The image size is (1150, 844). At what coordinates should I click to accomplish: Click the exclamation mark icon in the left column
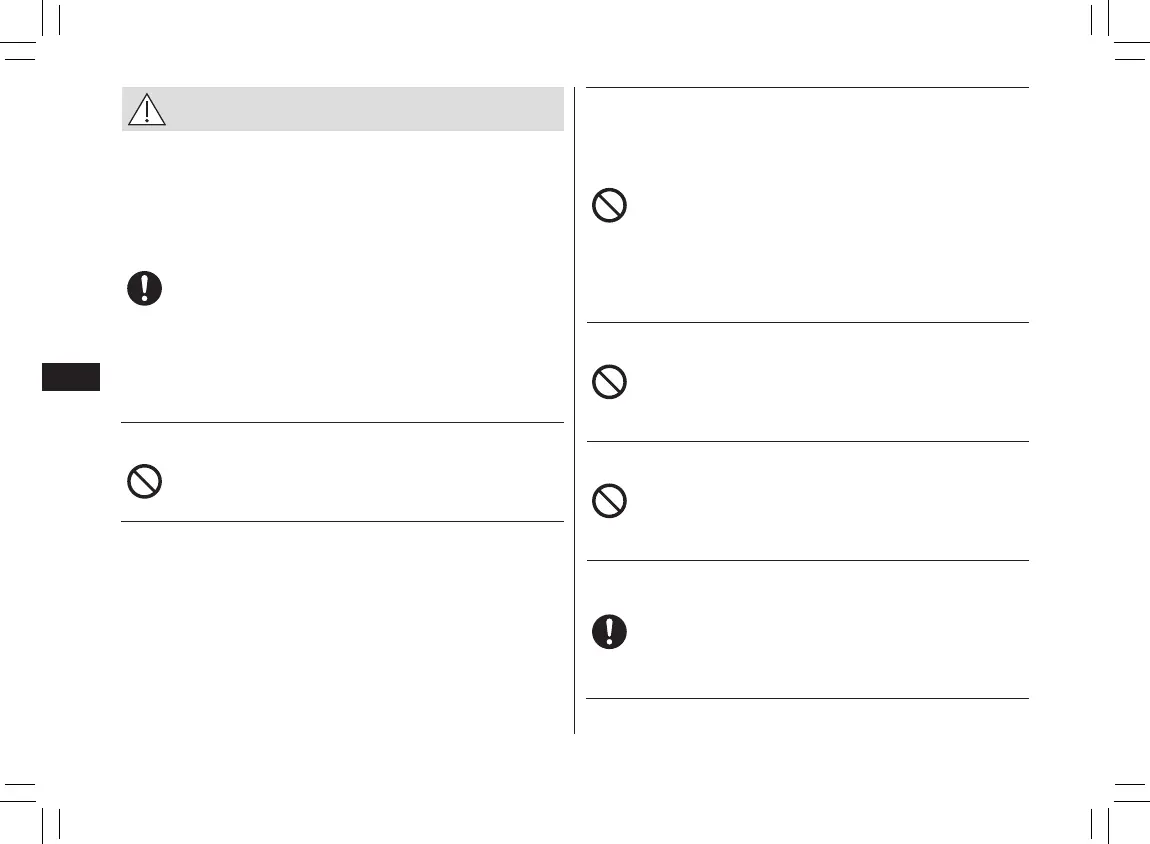pyautogui.click(x=145, y=288)
